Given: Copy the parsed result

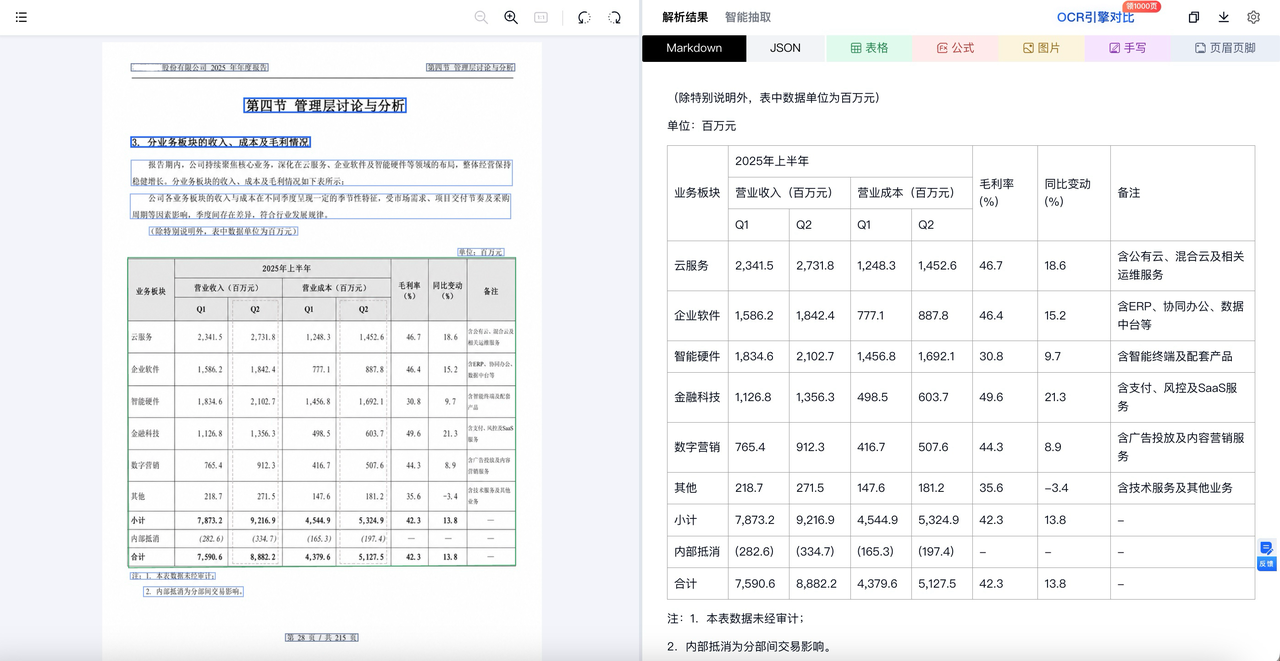Looking at the screenshot, I should point(1193,17).
